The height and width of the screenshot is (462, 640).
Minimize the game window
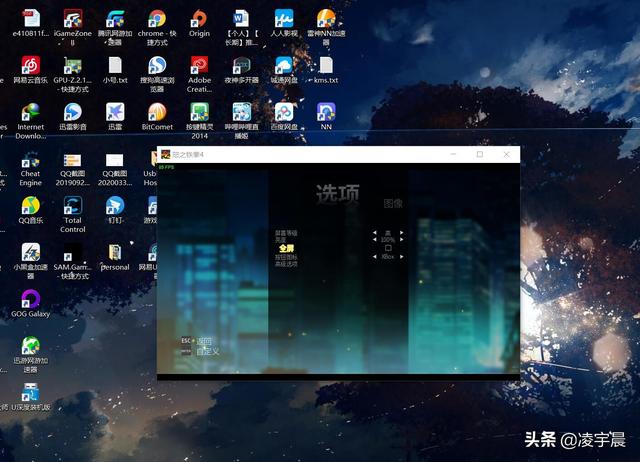[453, 154]
